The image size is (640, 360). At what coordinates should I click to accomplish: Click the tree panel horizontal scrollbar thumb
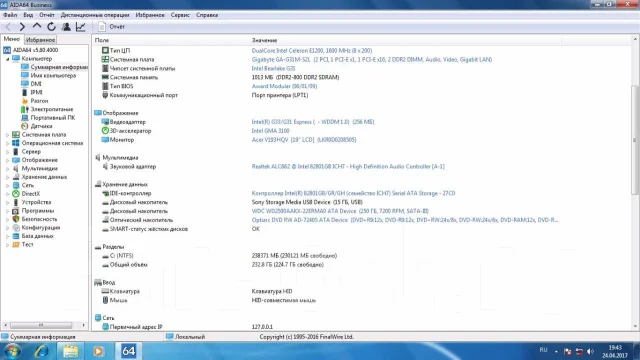pyautogui.click(x=41, y=325)
